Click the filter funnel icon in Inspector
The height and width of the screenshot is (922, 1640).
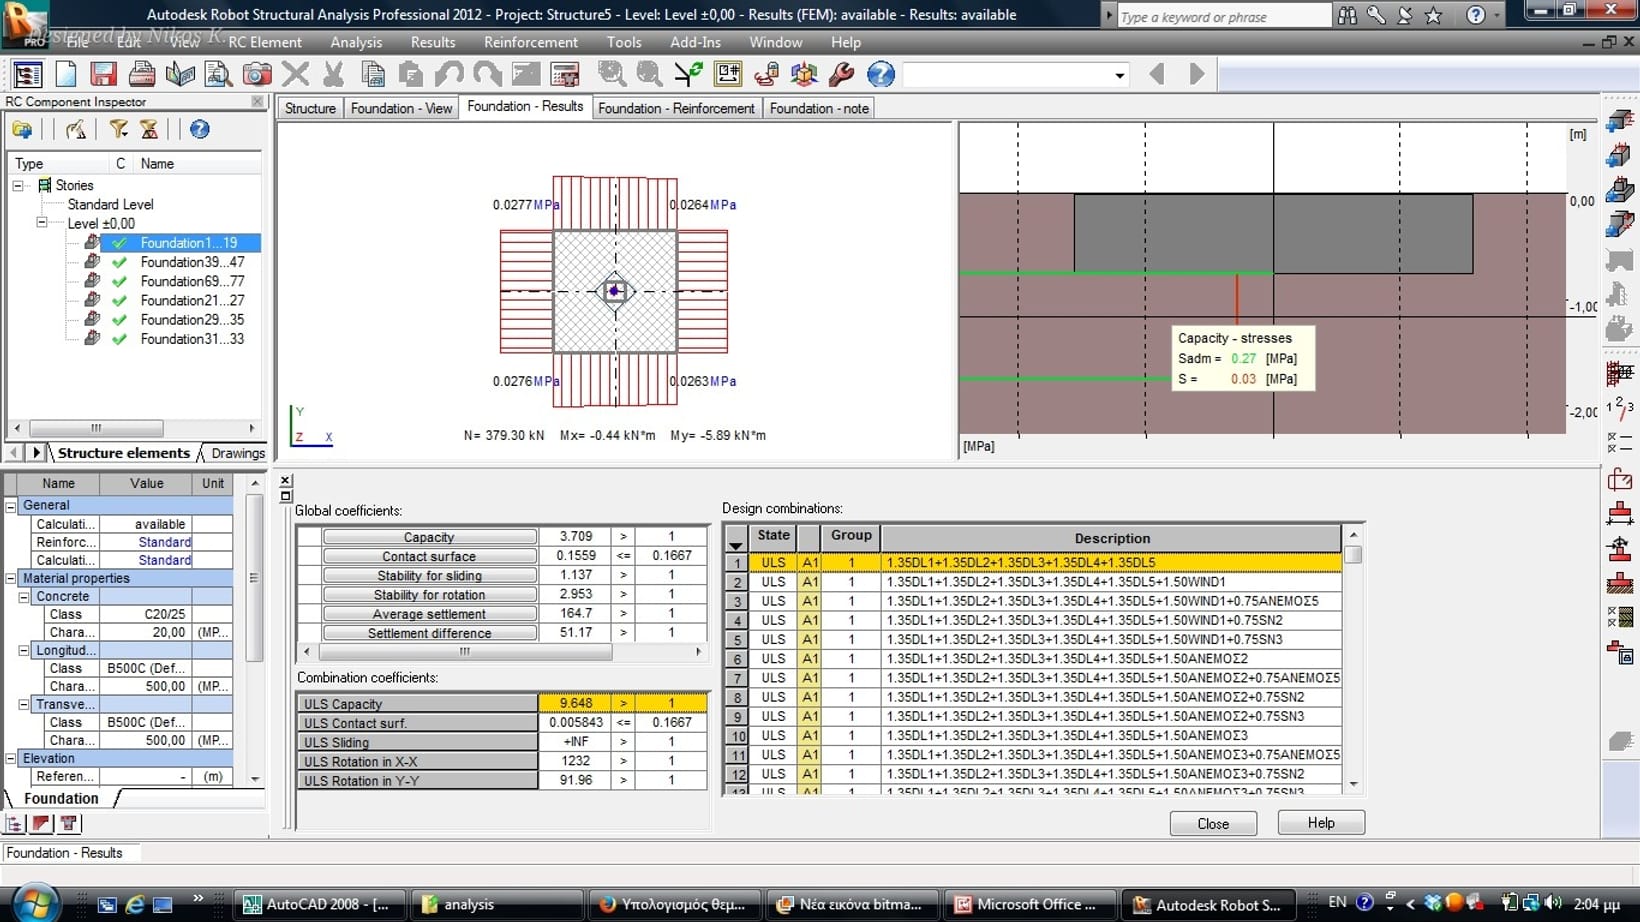119,129
